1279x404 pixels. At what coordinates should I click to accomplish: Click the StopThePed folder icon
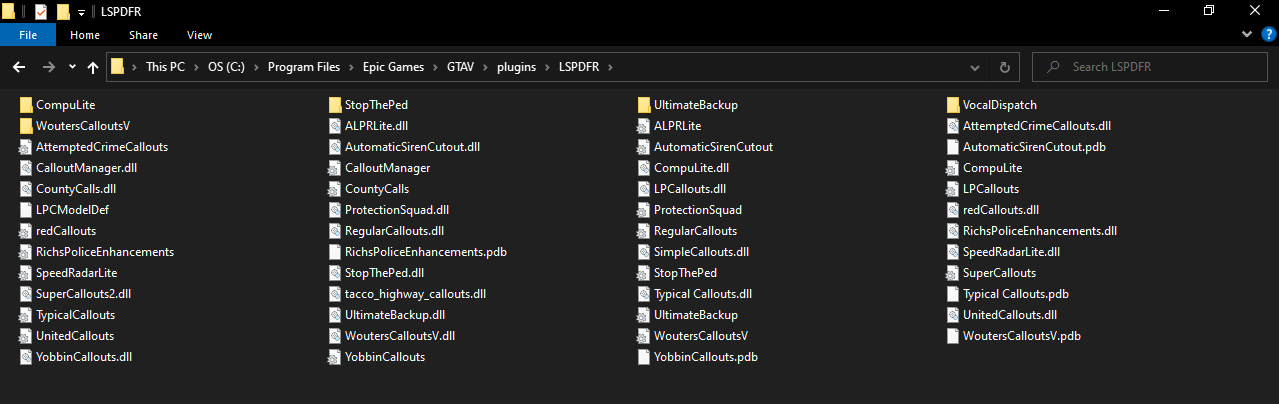tap(335, 105)
